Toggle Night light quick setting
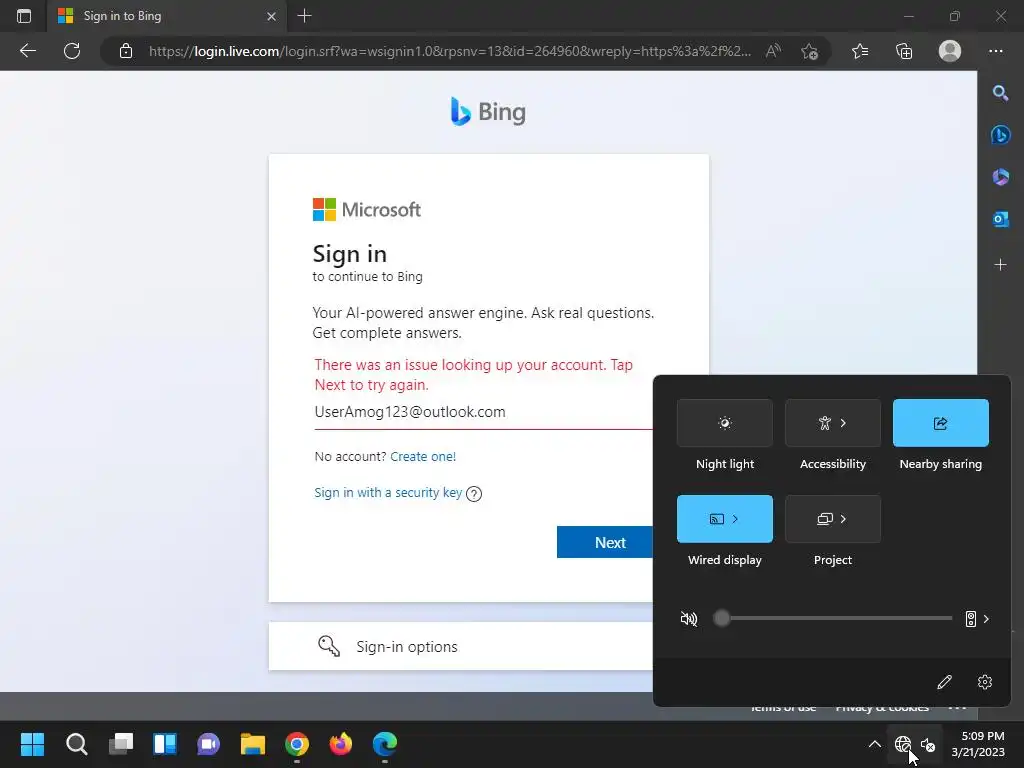 725,423
